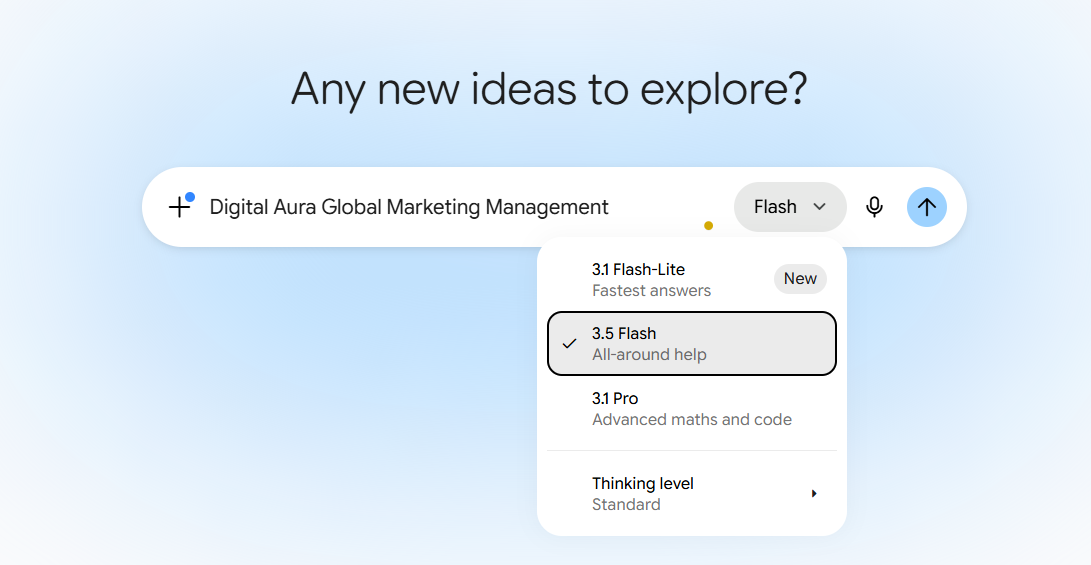Choose the 3.1 Pro model
Image resolution: width=1091 pixels, height=565 pixels.
692,408
